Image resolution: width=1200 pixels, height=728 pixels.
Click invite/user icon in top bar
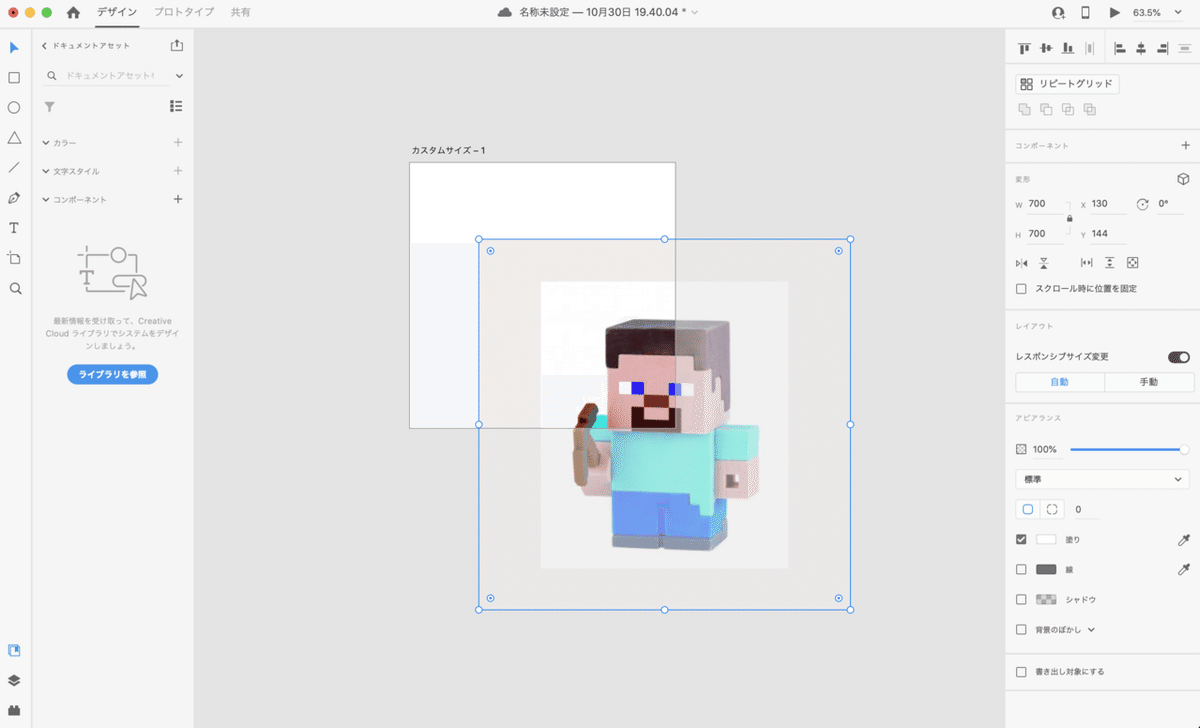click(1058, 13)
